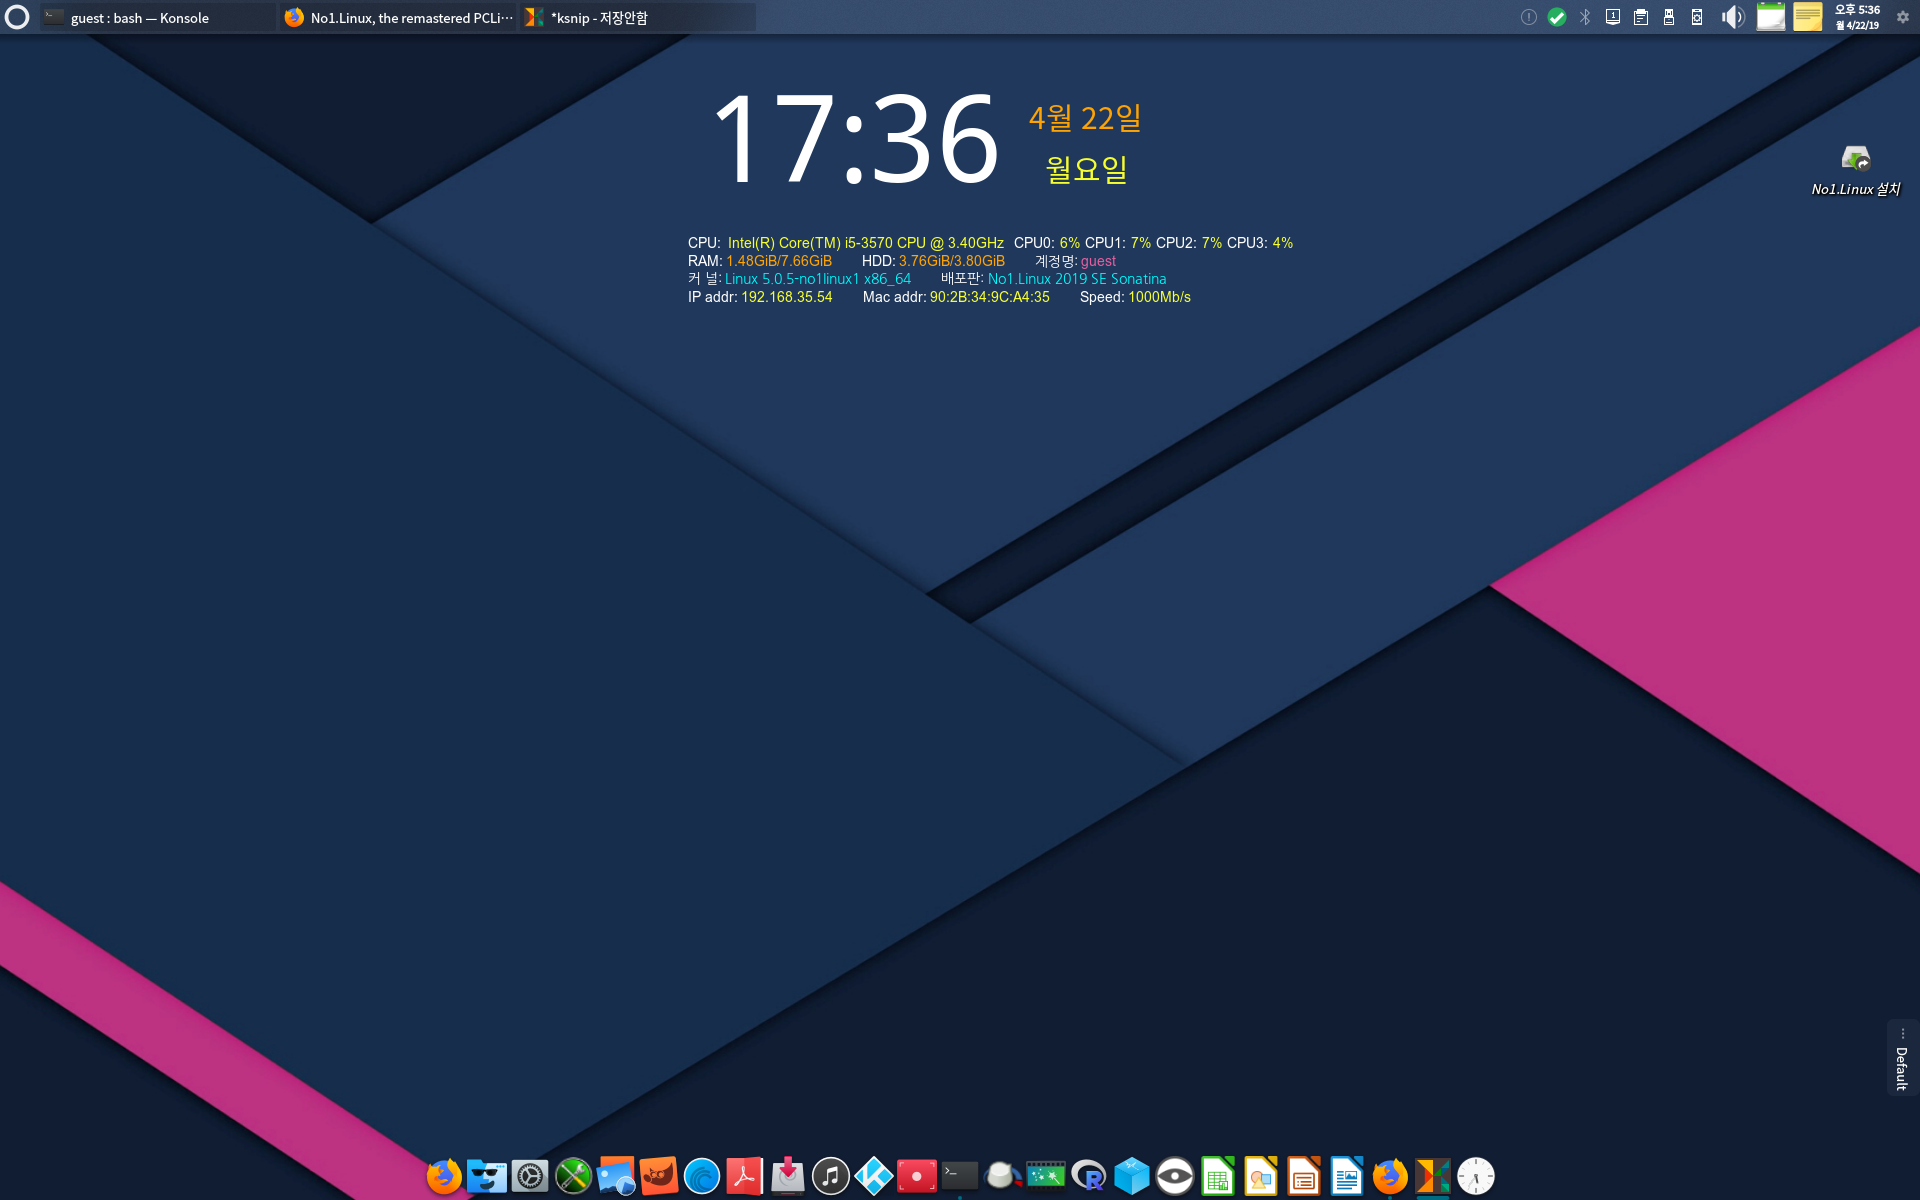The width and height of the screenshot is (1920, 1200).
Task: Open the volume speaker control
Action: pyautogui.click(x=1732, y=17)
